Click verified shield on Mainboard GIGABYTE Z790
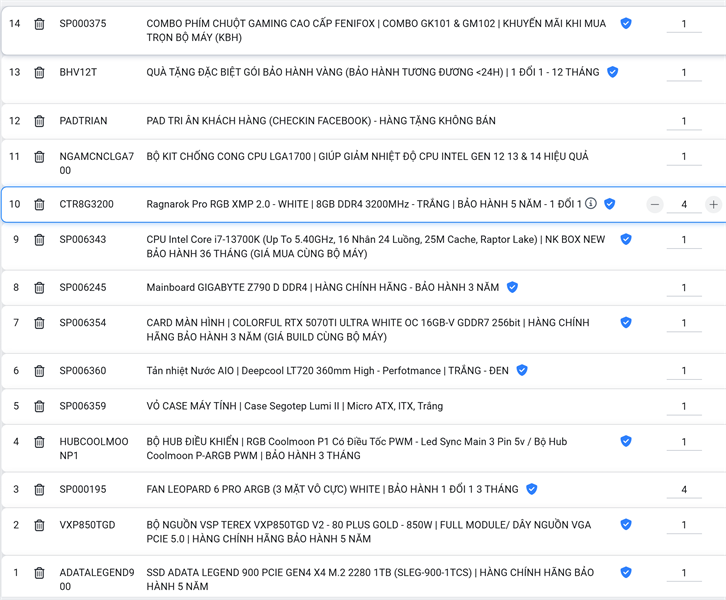This screenshot has width=726, height=600. pyautogui.click(x=512, y=288)
